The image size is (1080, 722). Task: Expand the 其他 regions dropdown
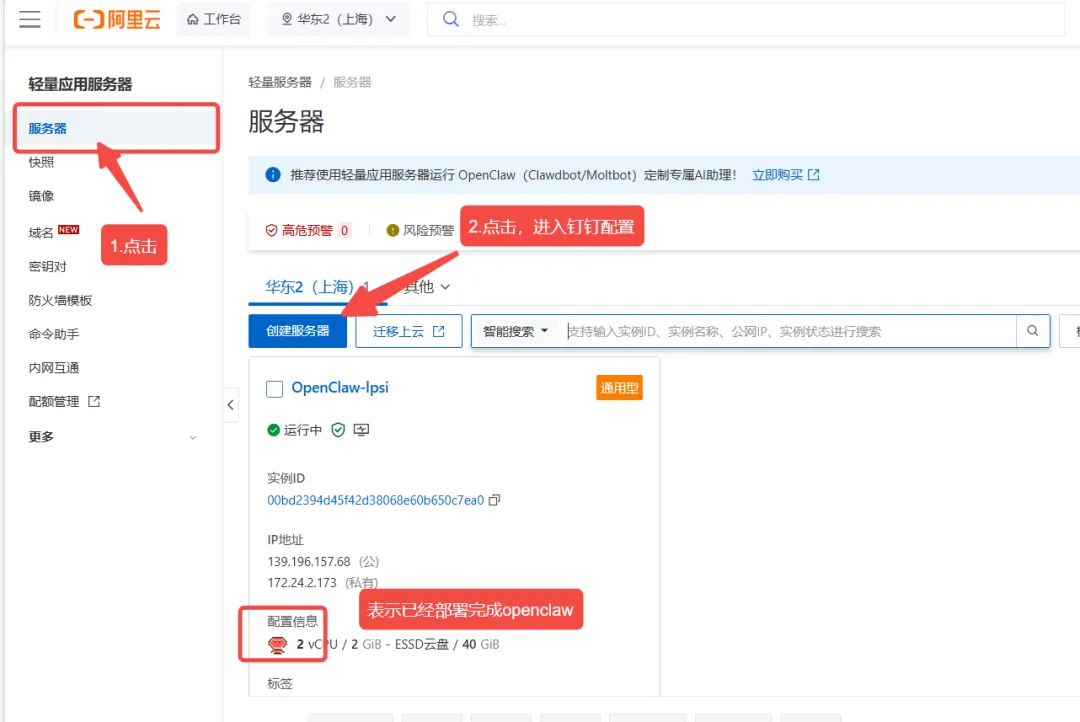click(x=427, y=287)
